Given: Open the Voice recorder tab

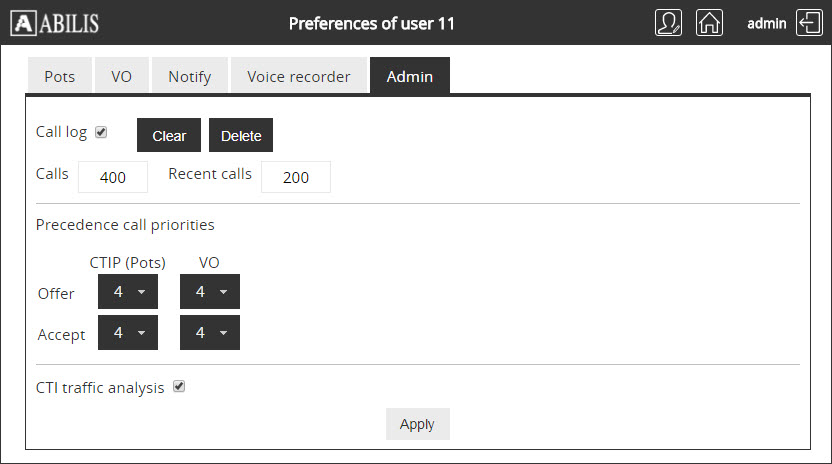Looking at the screenshot, I should click(x=298, y=76).
